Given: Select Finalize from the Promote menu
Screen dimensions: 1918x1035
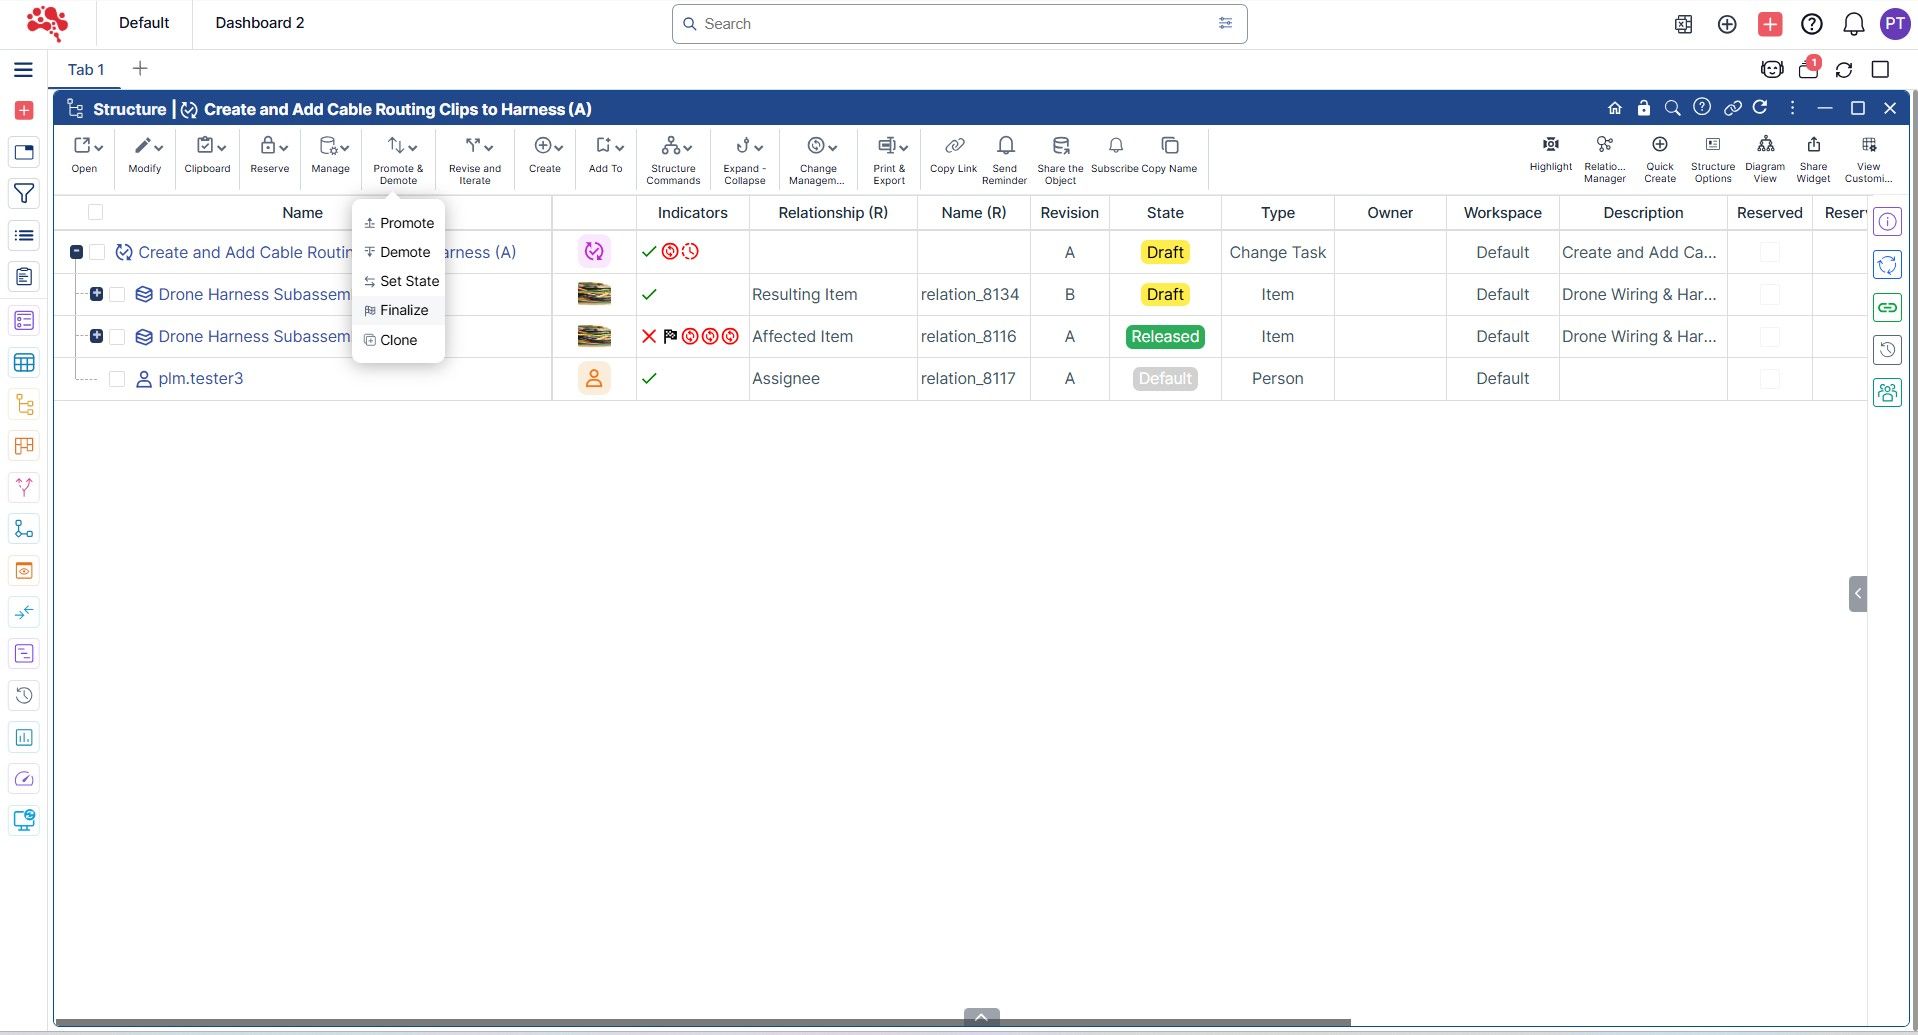Looking at the screenshot, I should tap(403, 310).
